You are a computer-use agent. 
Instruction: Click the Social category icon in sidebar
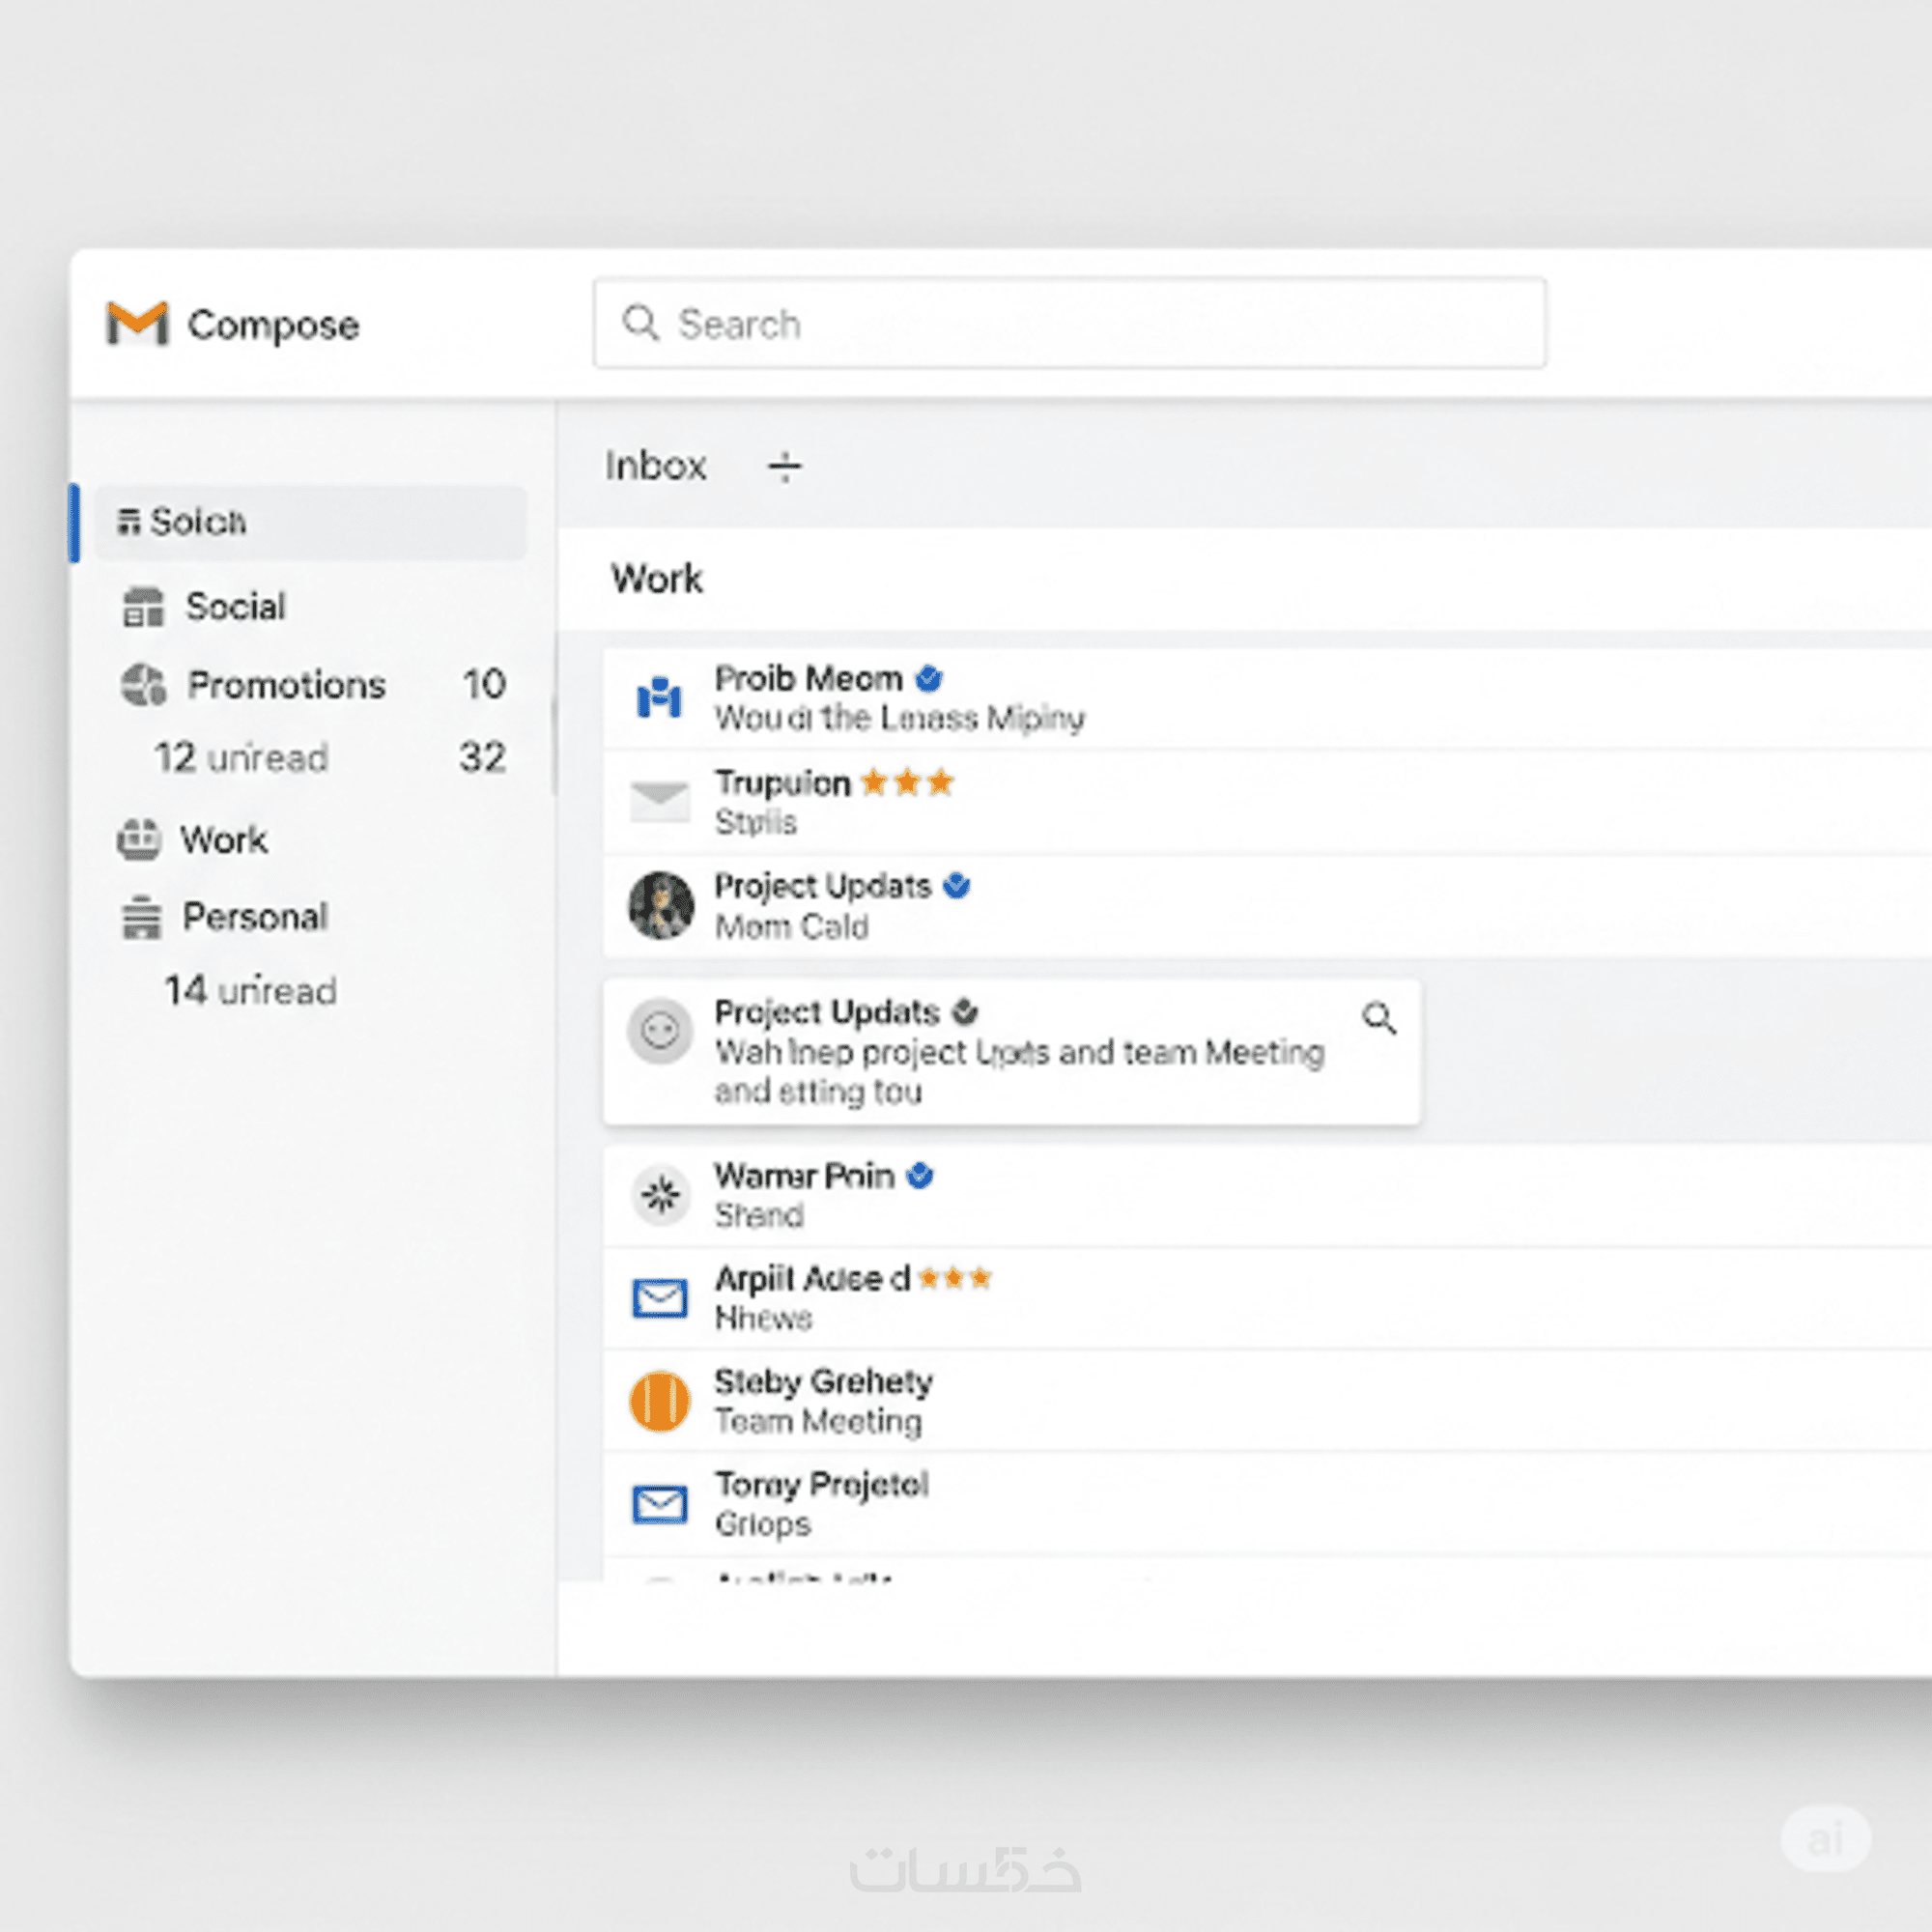(x=143, y=607)
